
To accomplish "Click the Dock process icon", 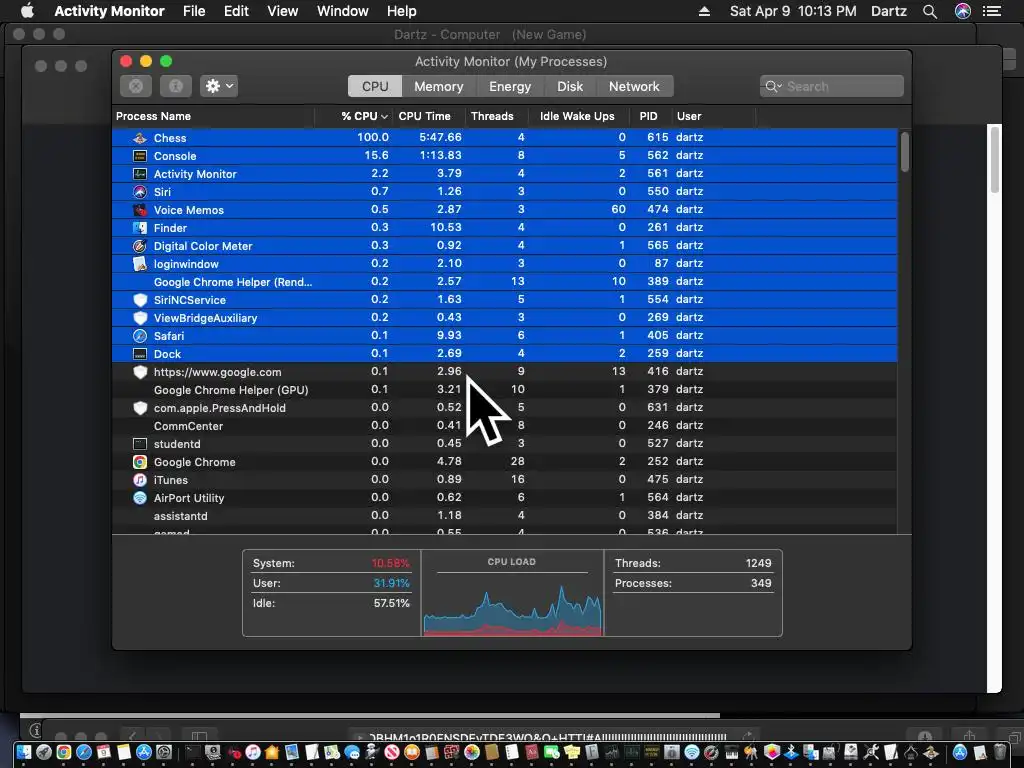I will pyautogui.click(x=140, y=353).
